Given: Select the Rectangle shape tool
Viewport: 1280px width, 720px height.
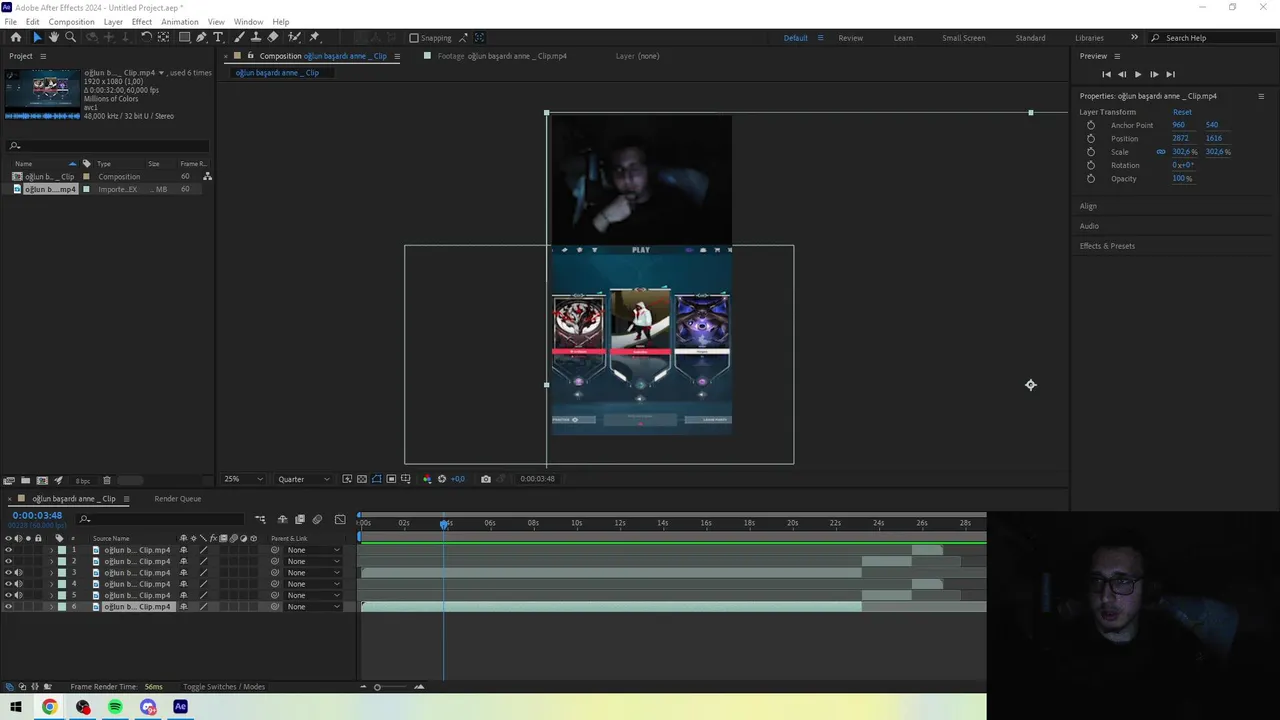Looking at the screenshot, I should (184, 37).
